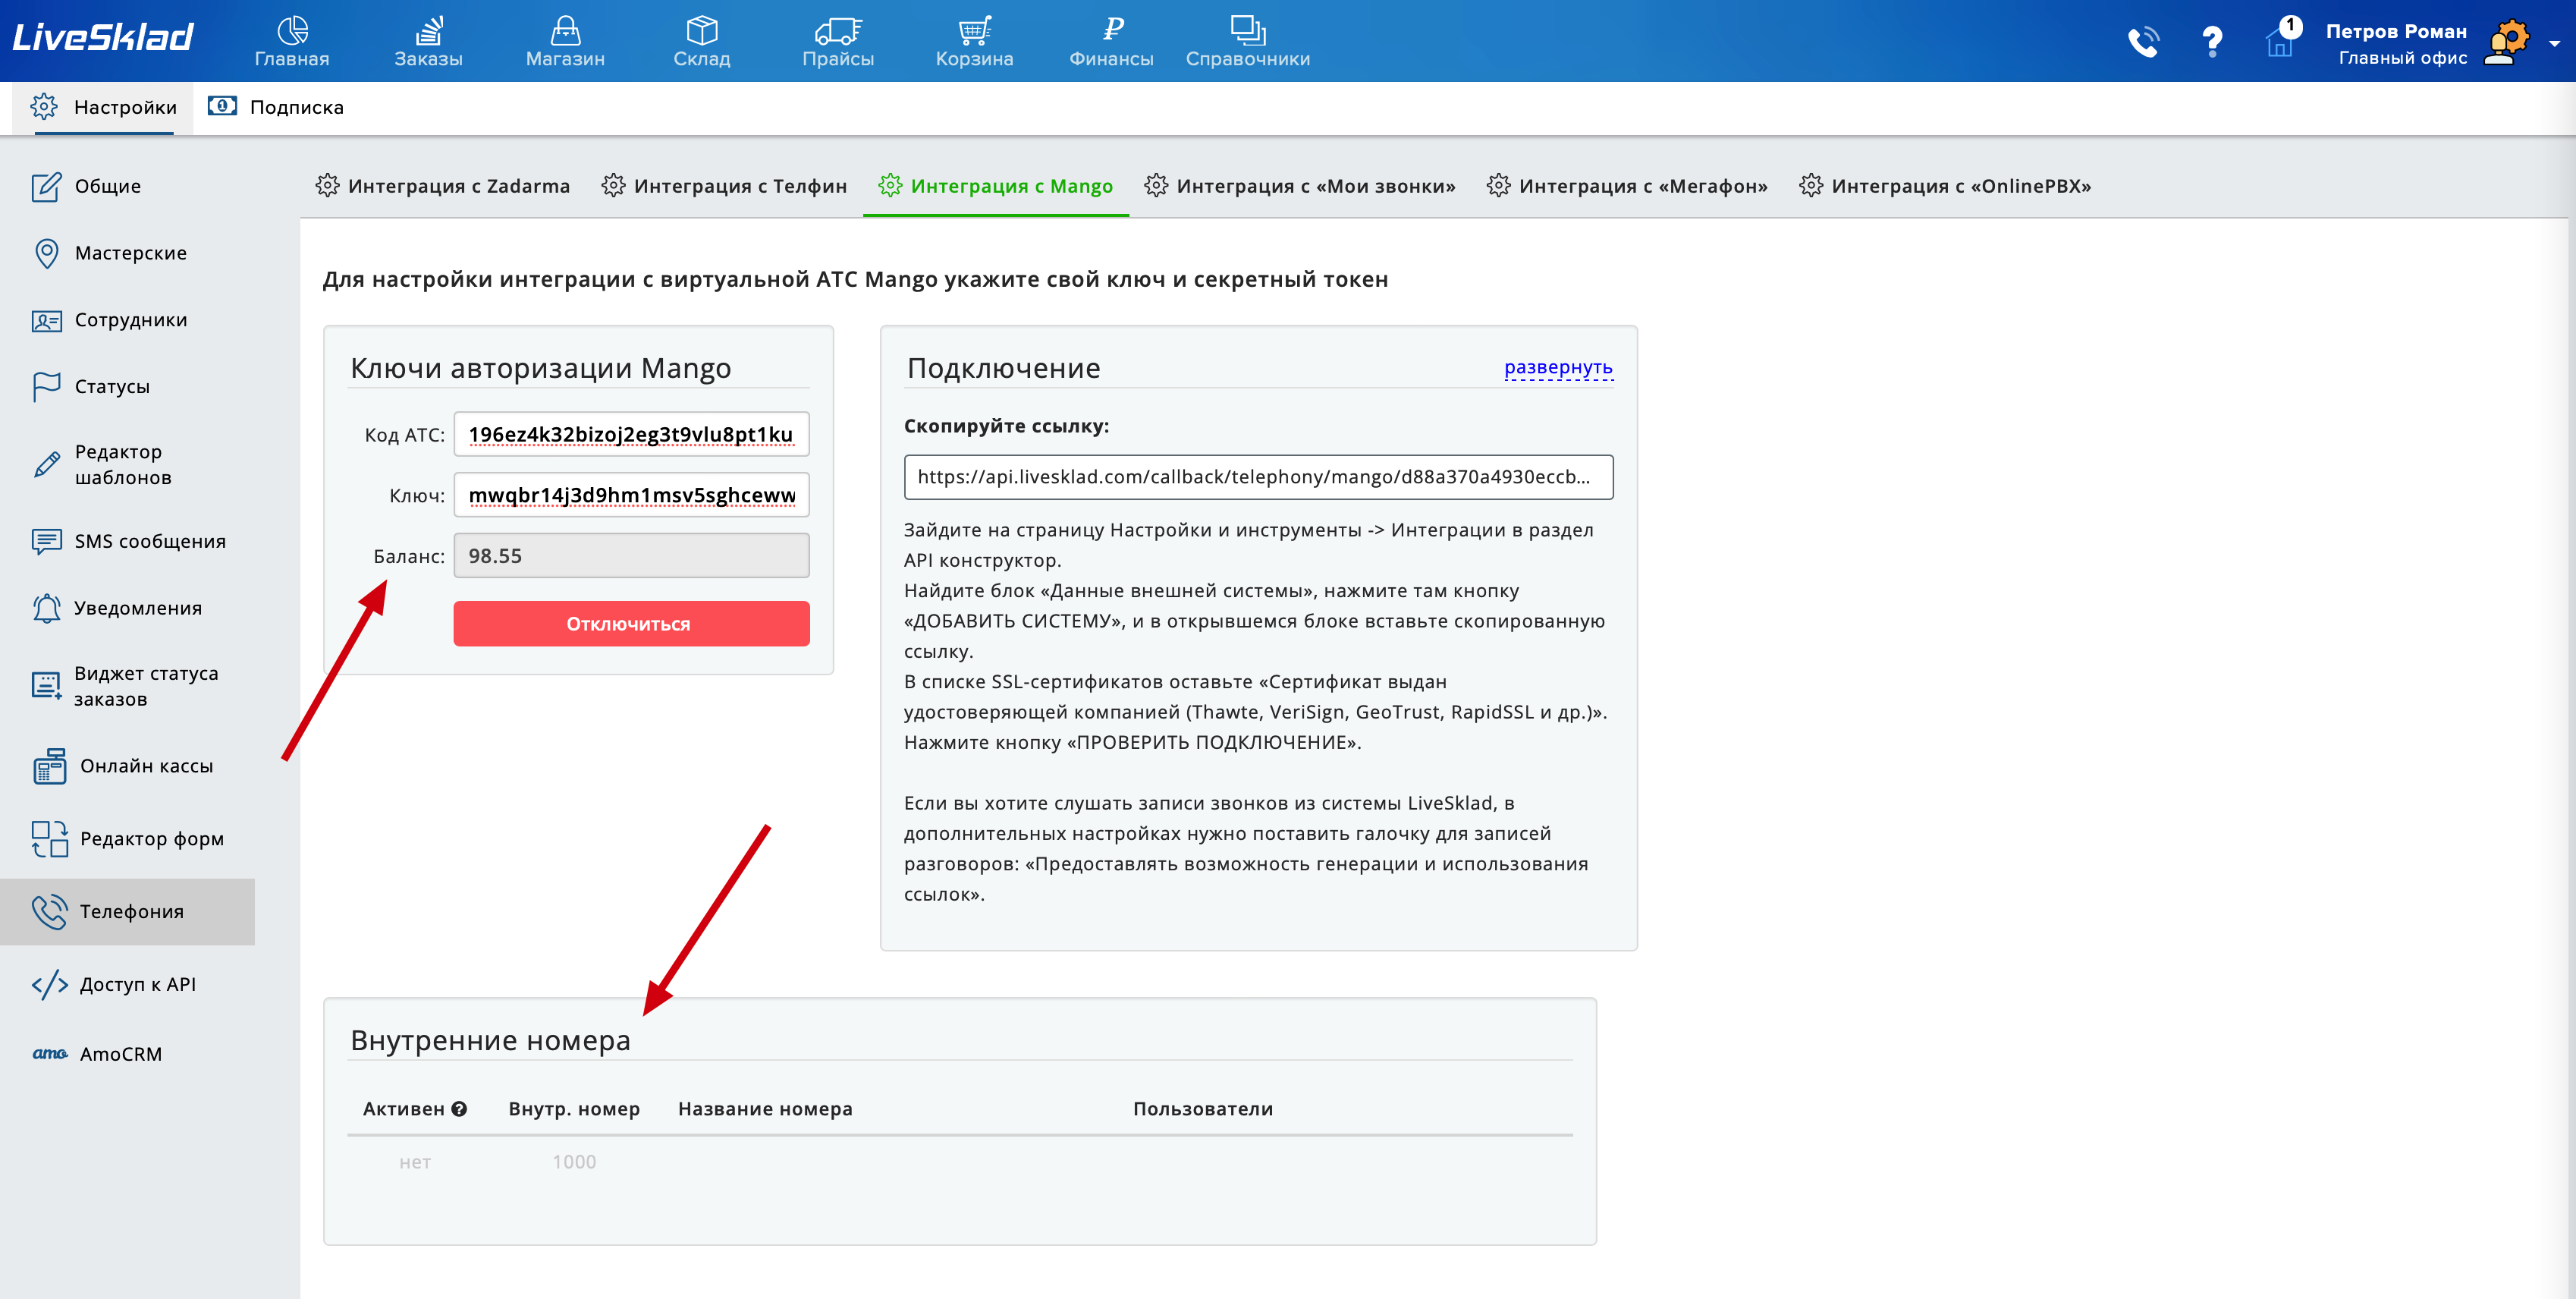This screenshot has height=1299, width=2576.
Task: Open help via the question mark icon
Action: [x=2212, y=41]
